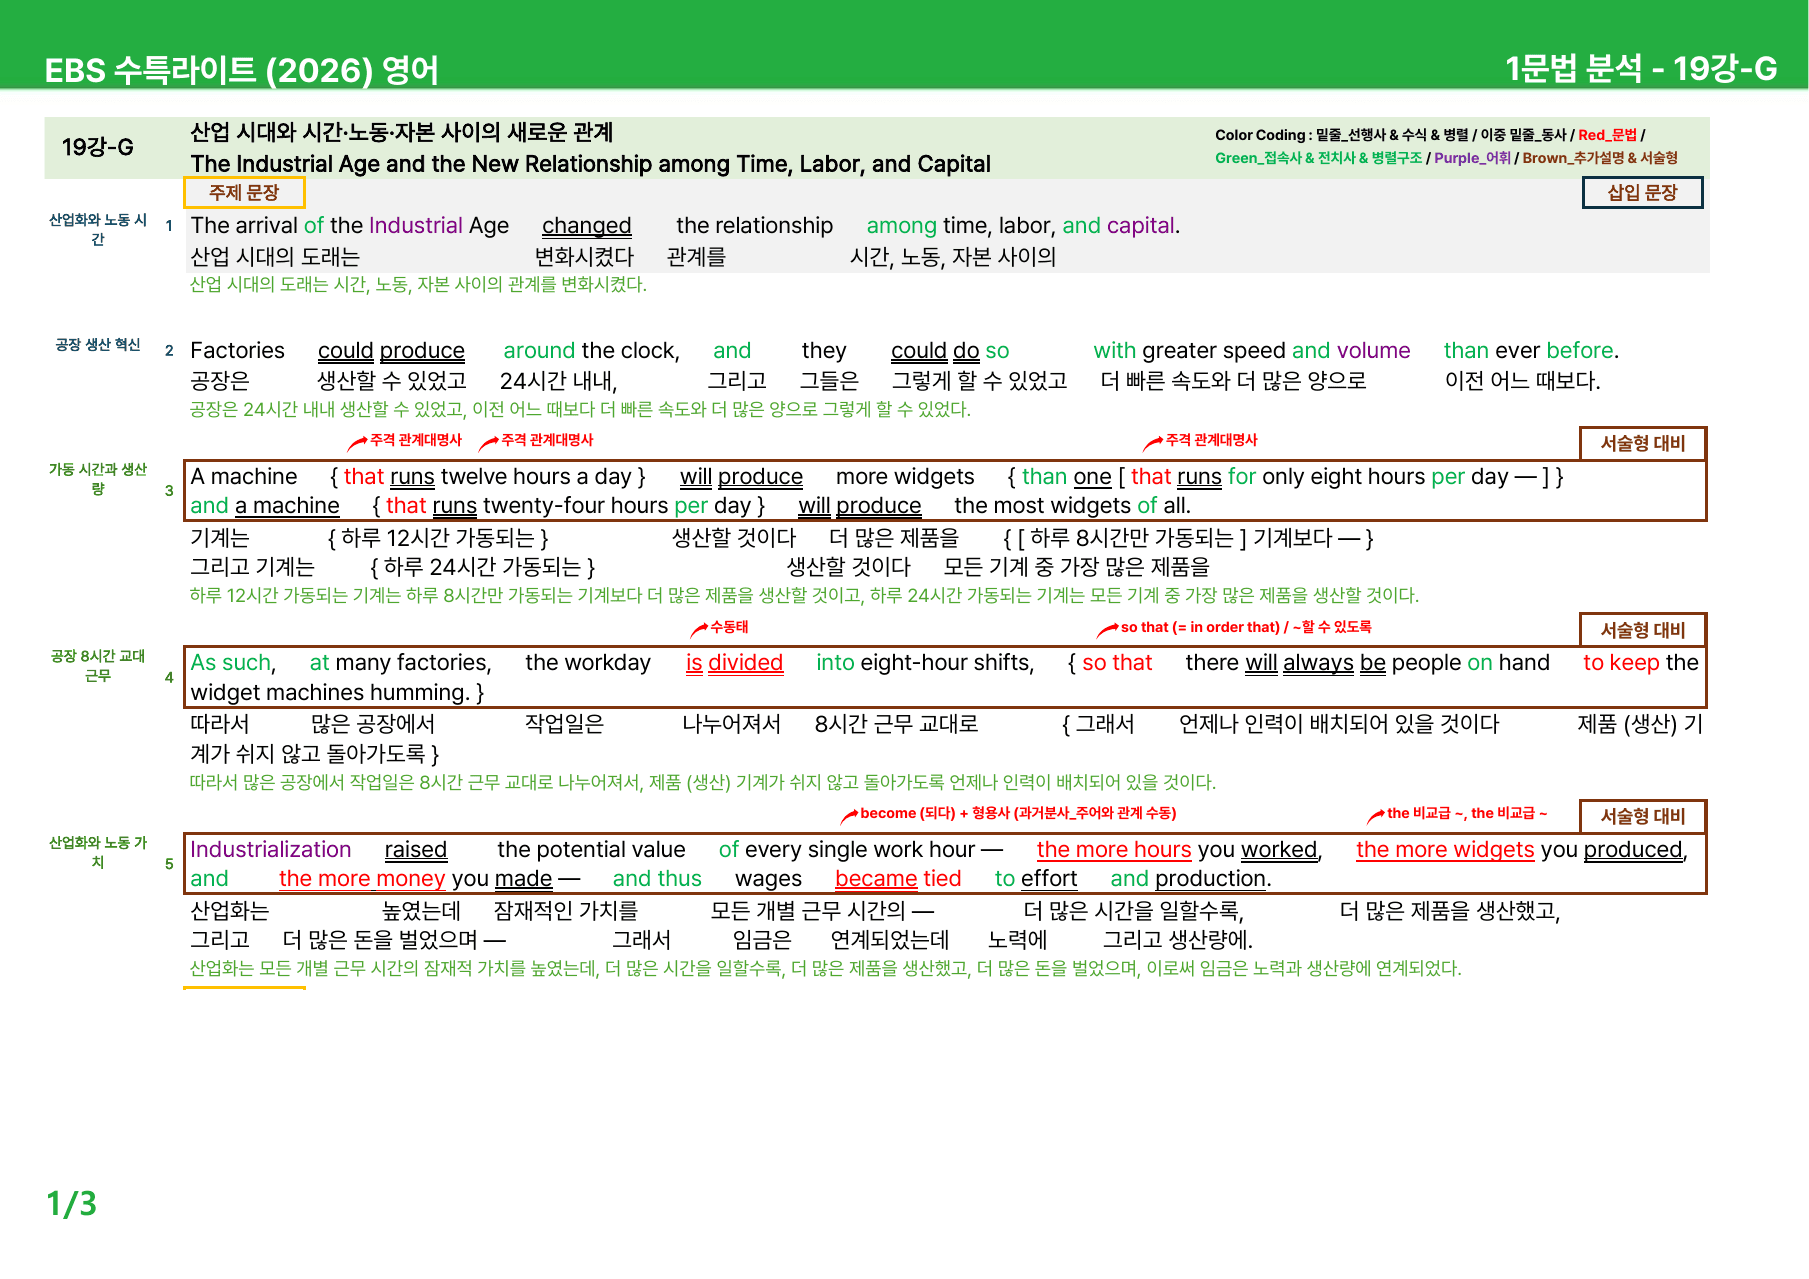The image size is (1809, 1279).
Task: Click the '삽입 문장' blue box label
Action: click(1642, 192)
